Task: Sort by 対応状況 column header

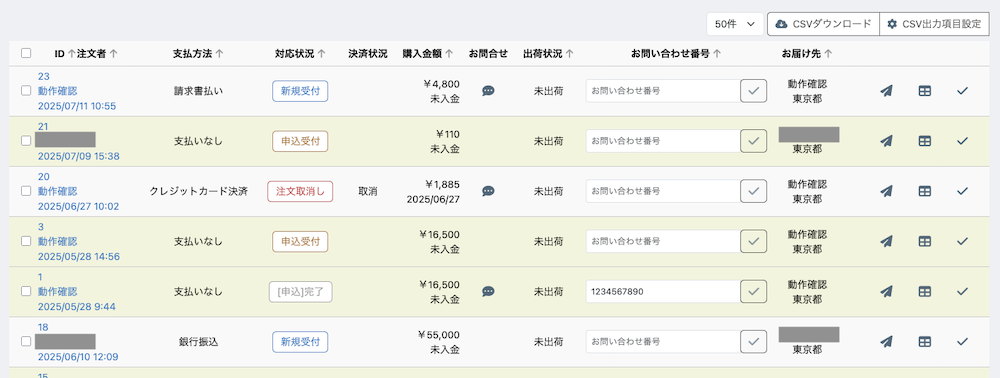Action: pyautogui.click(x=300, y=54)
